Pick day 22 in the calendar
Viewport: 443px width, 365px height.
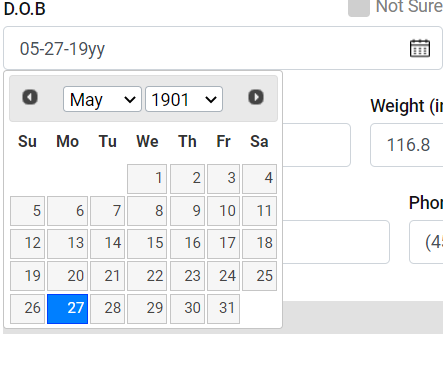(147, 276)
